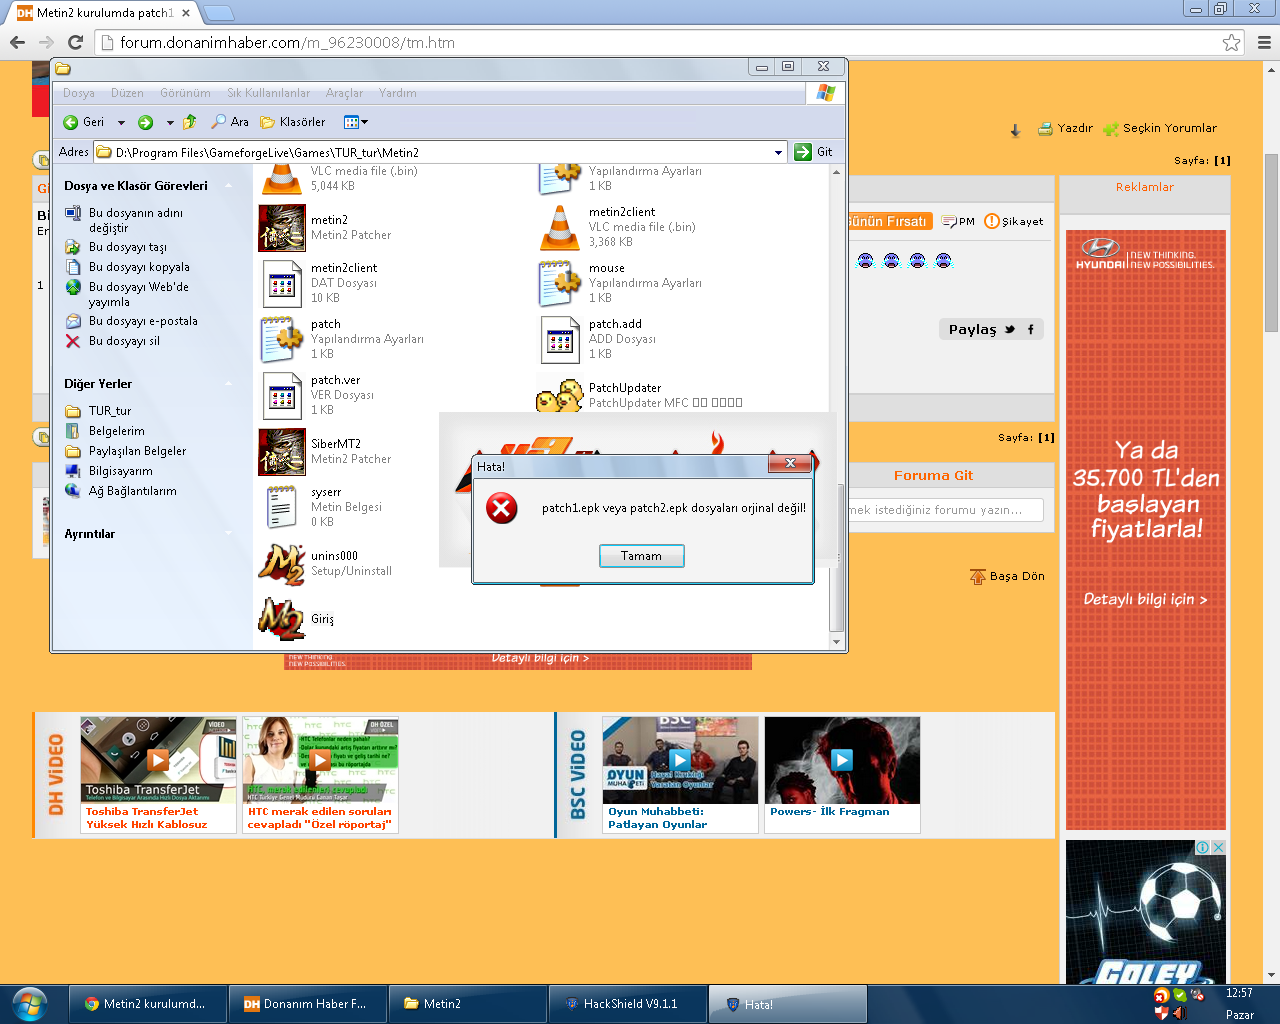Image resolution: width=1280 pixels, height=1024 pixels.
Task: Select the metin2 Metin2 Patcher file icon
Action: point(282,228)
